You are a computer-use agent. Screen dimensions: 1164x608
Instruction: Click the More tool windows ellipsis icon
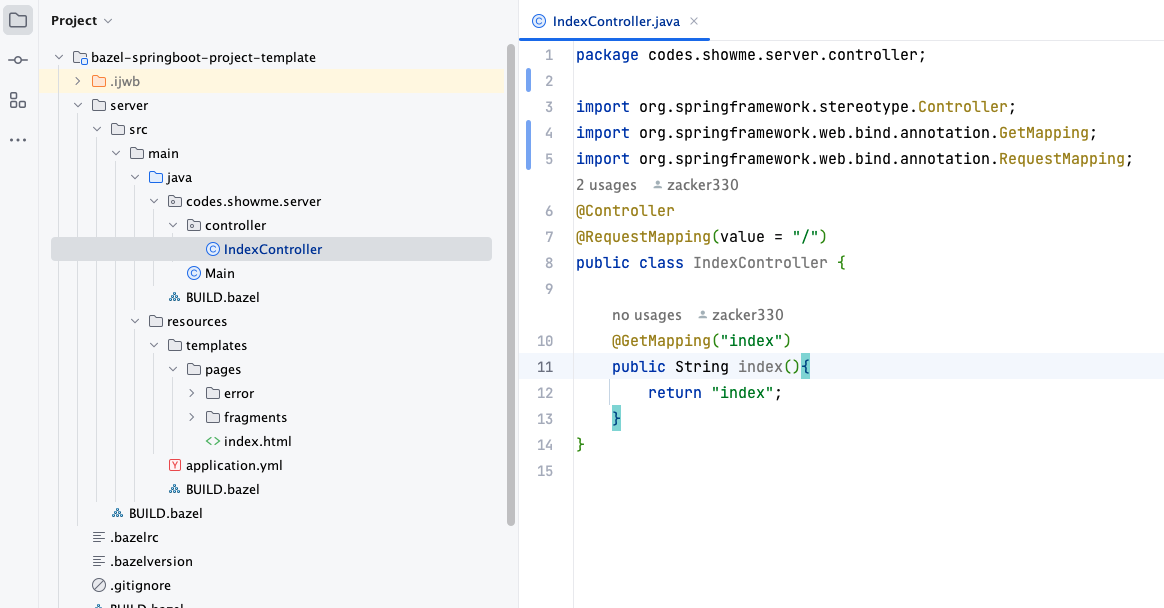18,140
